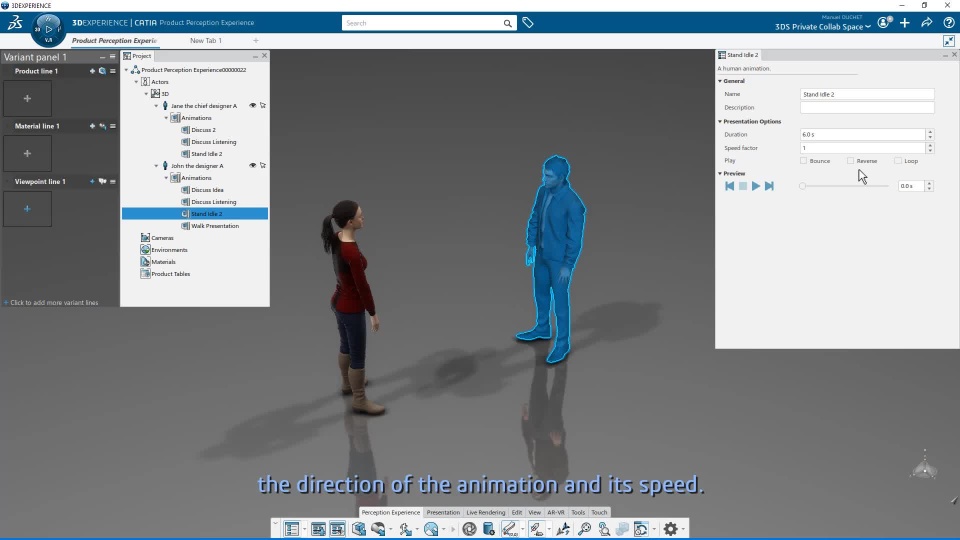Stop the animation preview
Image resolution: width=960 pixels, height=540 pixels.
(743, 186)
